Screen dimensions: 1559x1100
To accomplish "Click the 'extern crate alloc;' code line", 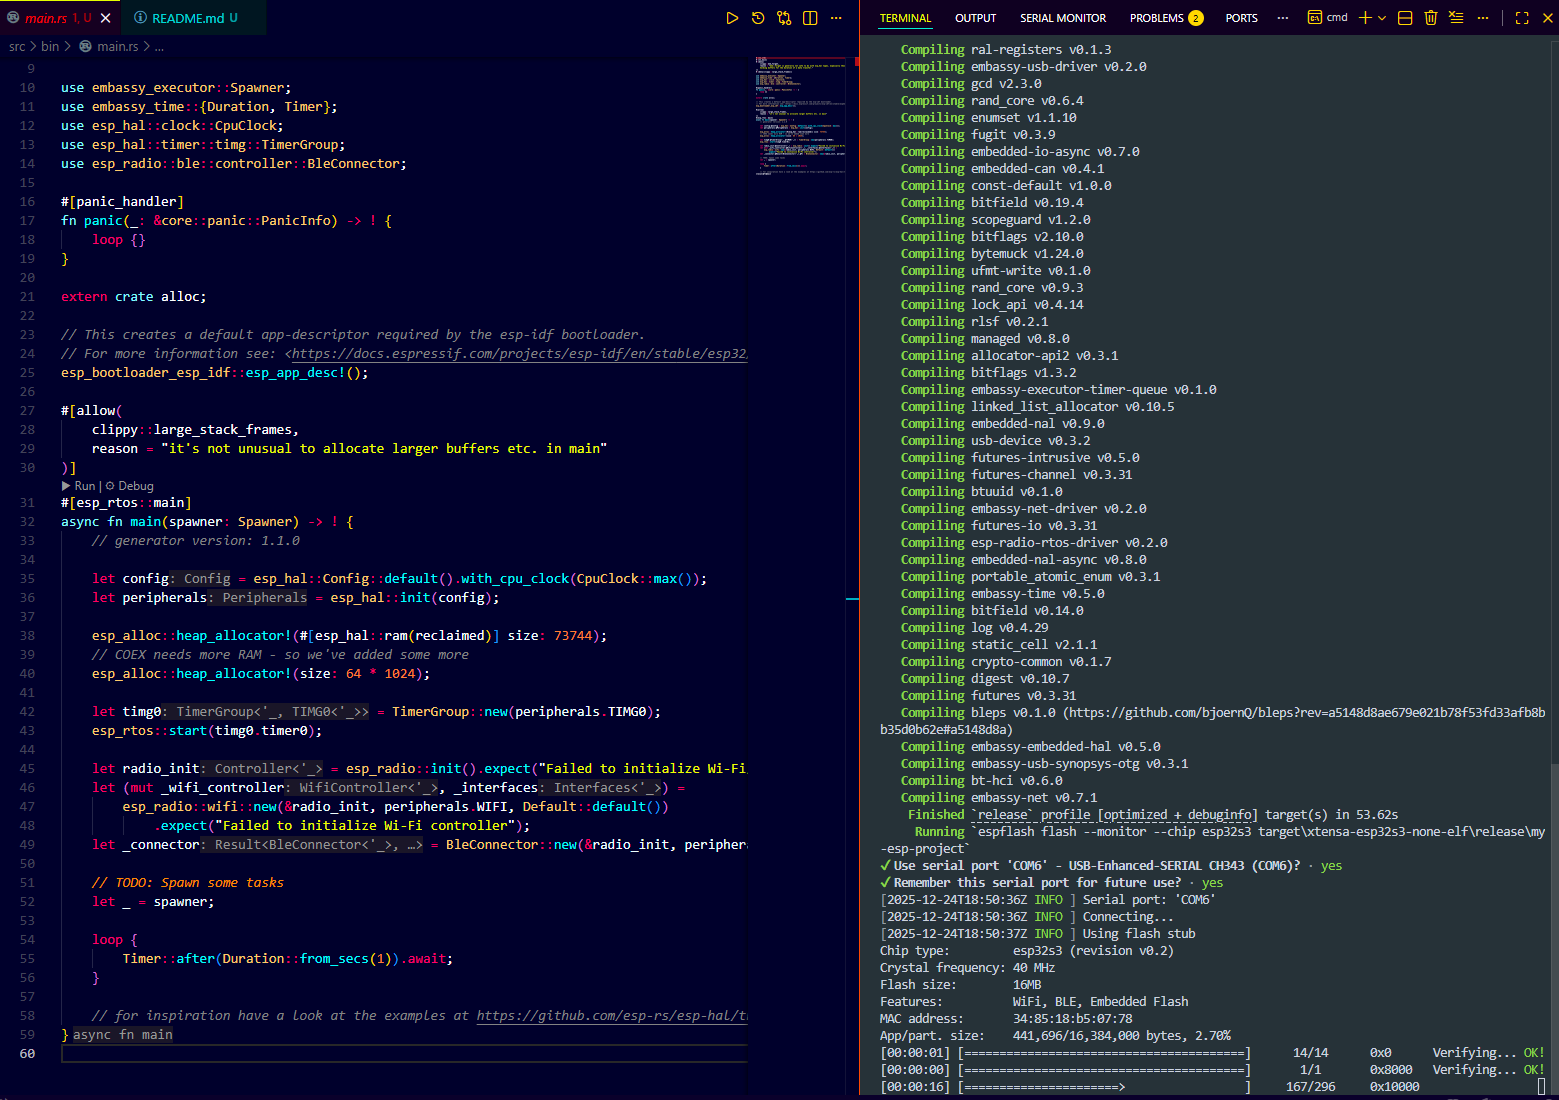I will coord(133,297).
